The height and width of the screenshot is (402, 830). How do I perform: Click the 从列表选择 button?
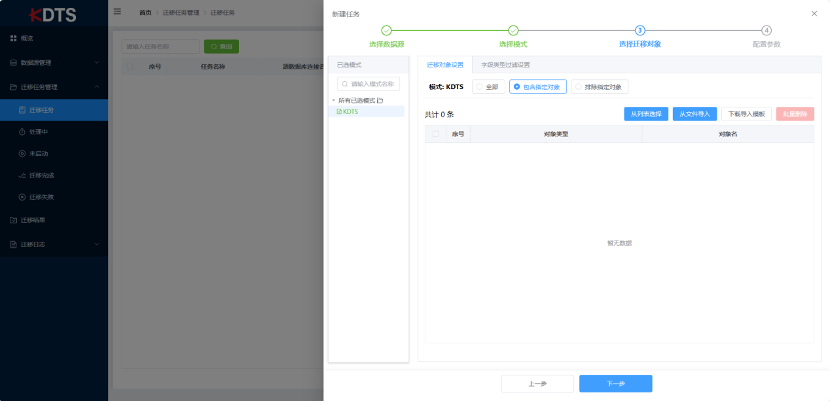(646, 114)
